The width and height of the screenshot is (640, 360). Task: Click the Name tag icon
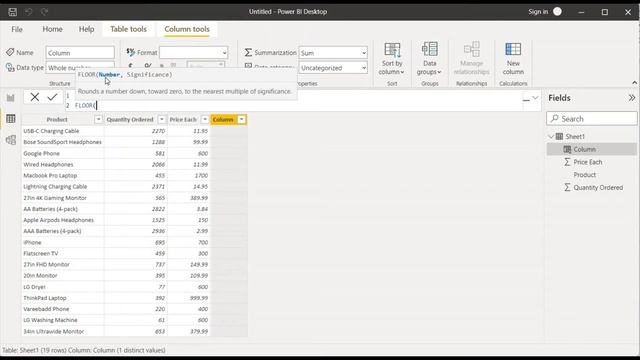click(x=10, y=52)
